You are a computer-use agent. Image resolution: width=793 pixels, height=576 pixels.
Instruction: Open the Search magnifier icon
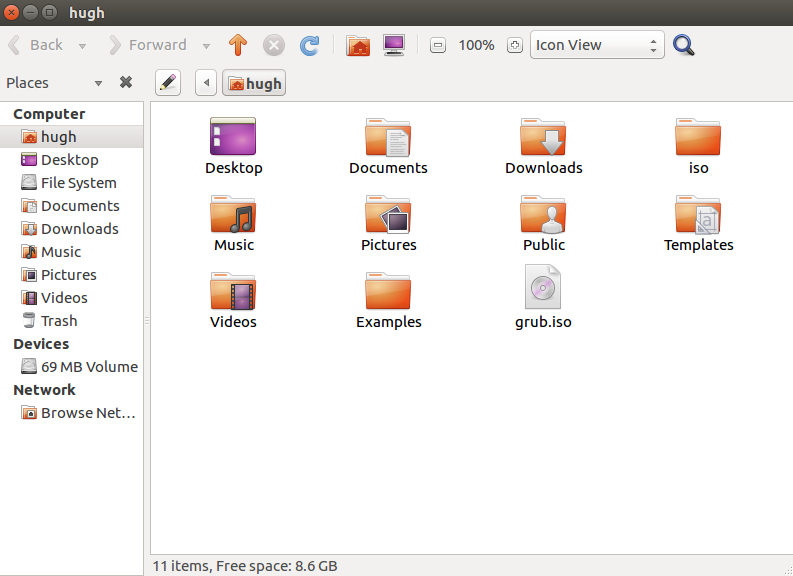[x=684, y=45]
